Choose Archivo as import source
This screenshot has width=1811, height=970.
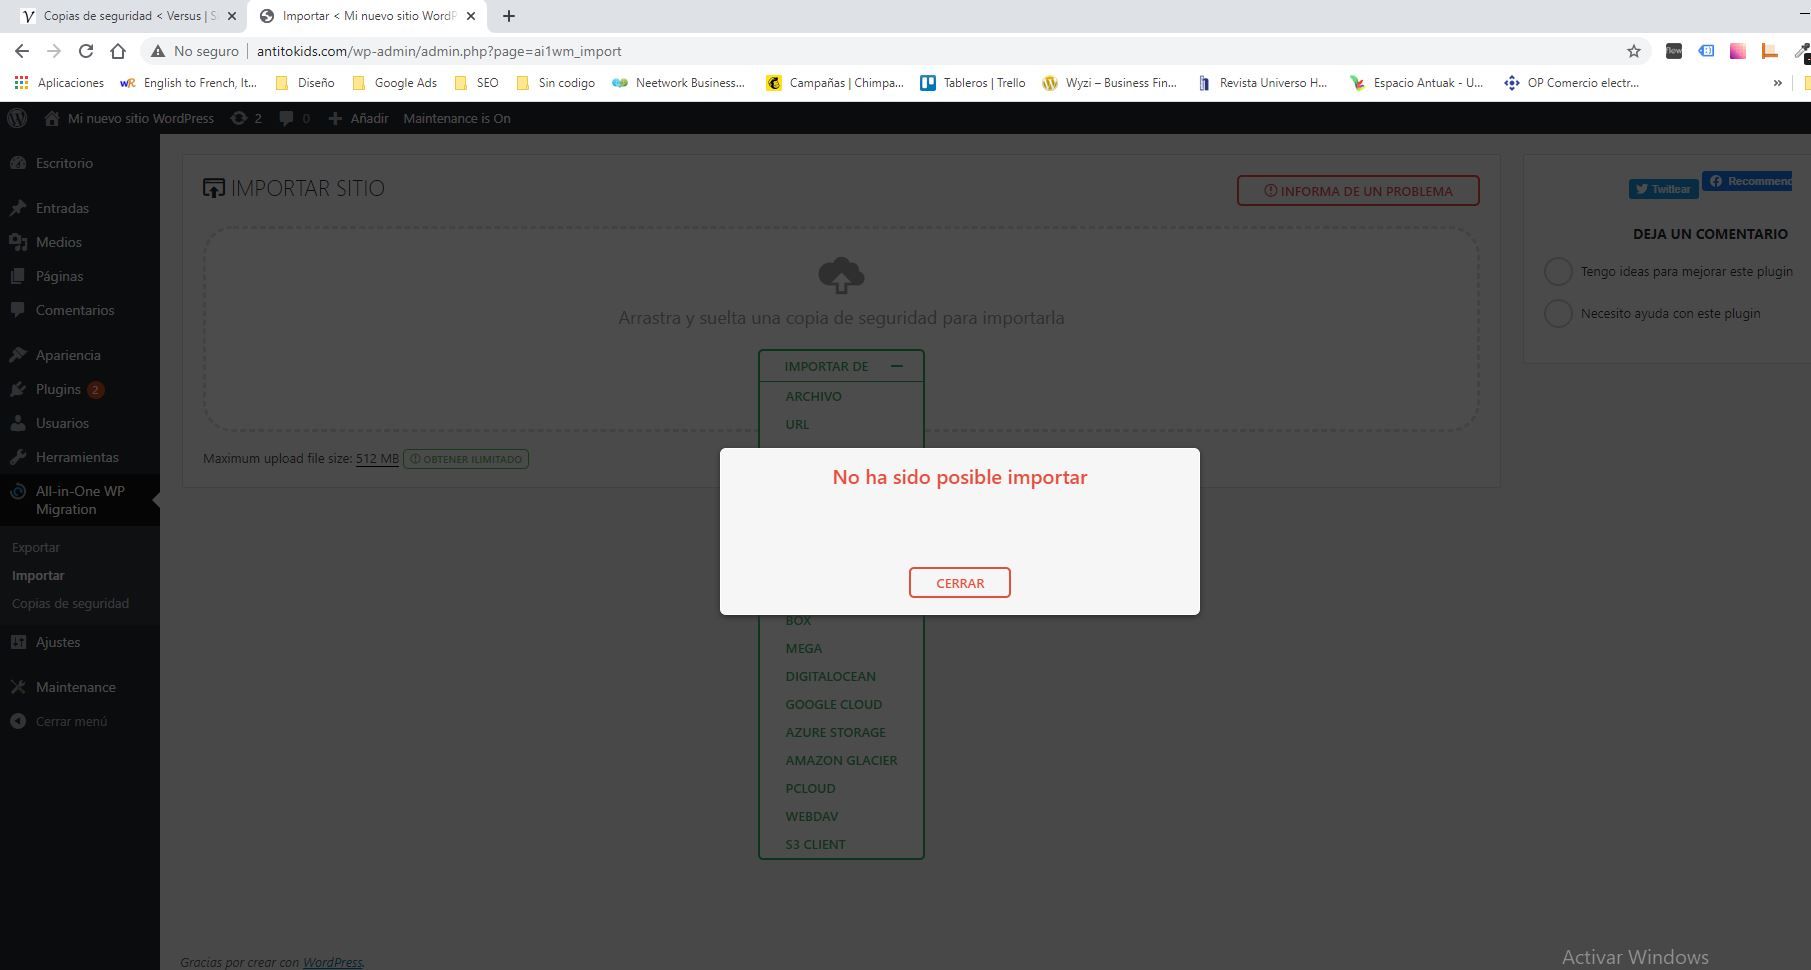813,396
